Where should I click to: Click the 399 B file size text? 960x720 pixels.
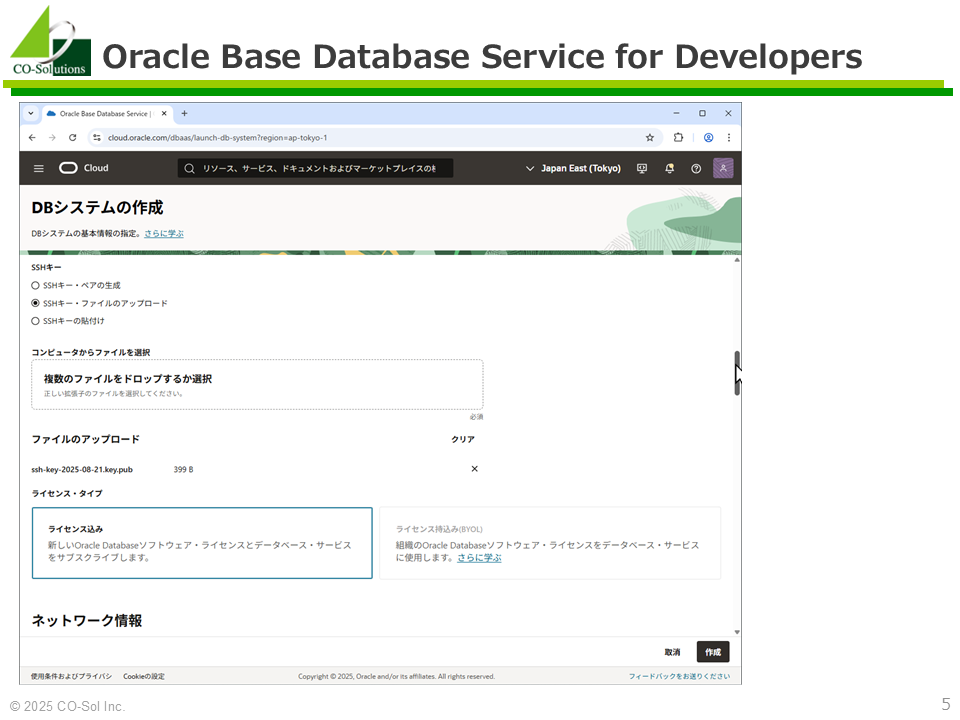click(183, 470)
